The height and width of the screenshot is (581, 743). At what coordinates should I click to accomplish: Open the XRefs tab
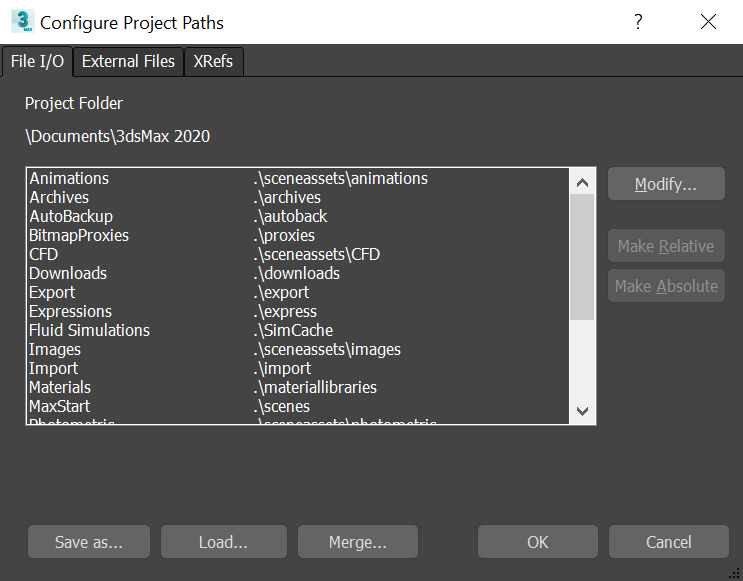(x=213, y=62)
